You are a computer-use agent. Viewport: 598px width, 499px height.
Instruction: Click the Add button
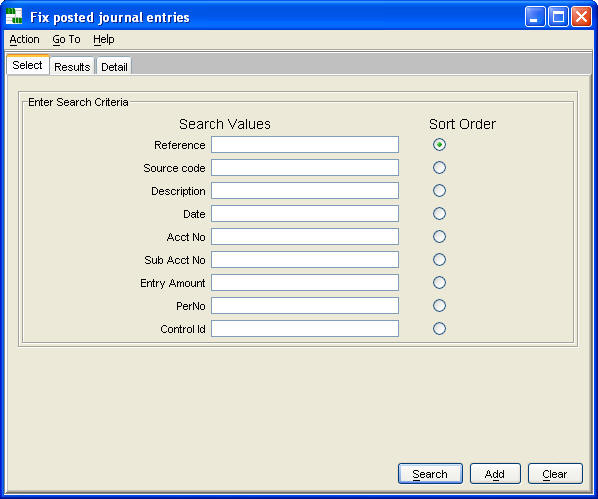click(495, 474)
